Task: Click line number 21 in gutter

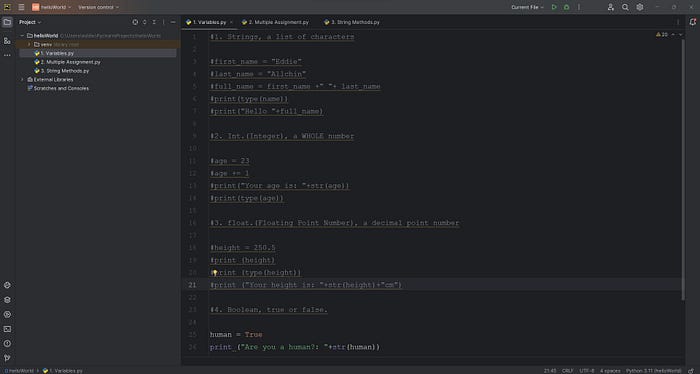Action: coord(192,285)
